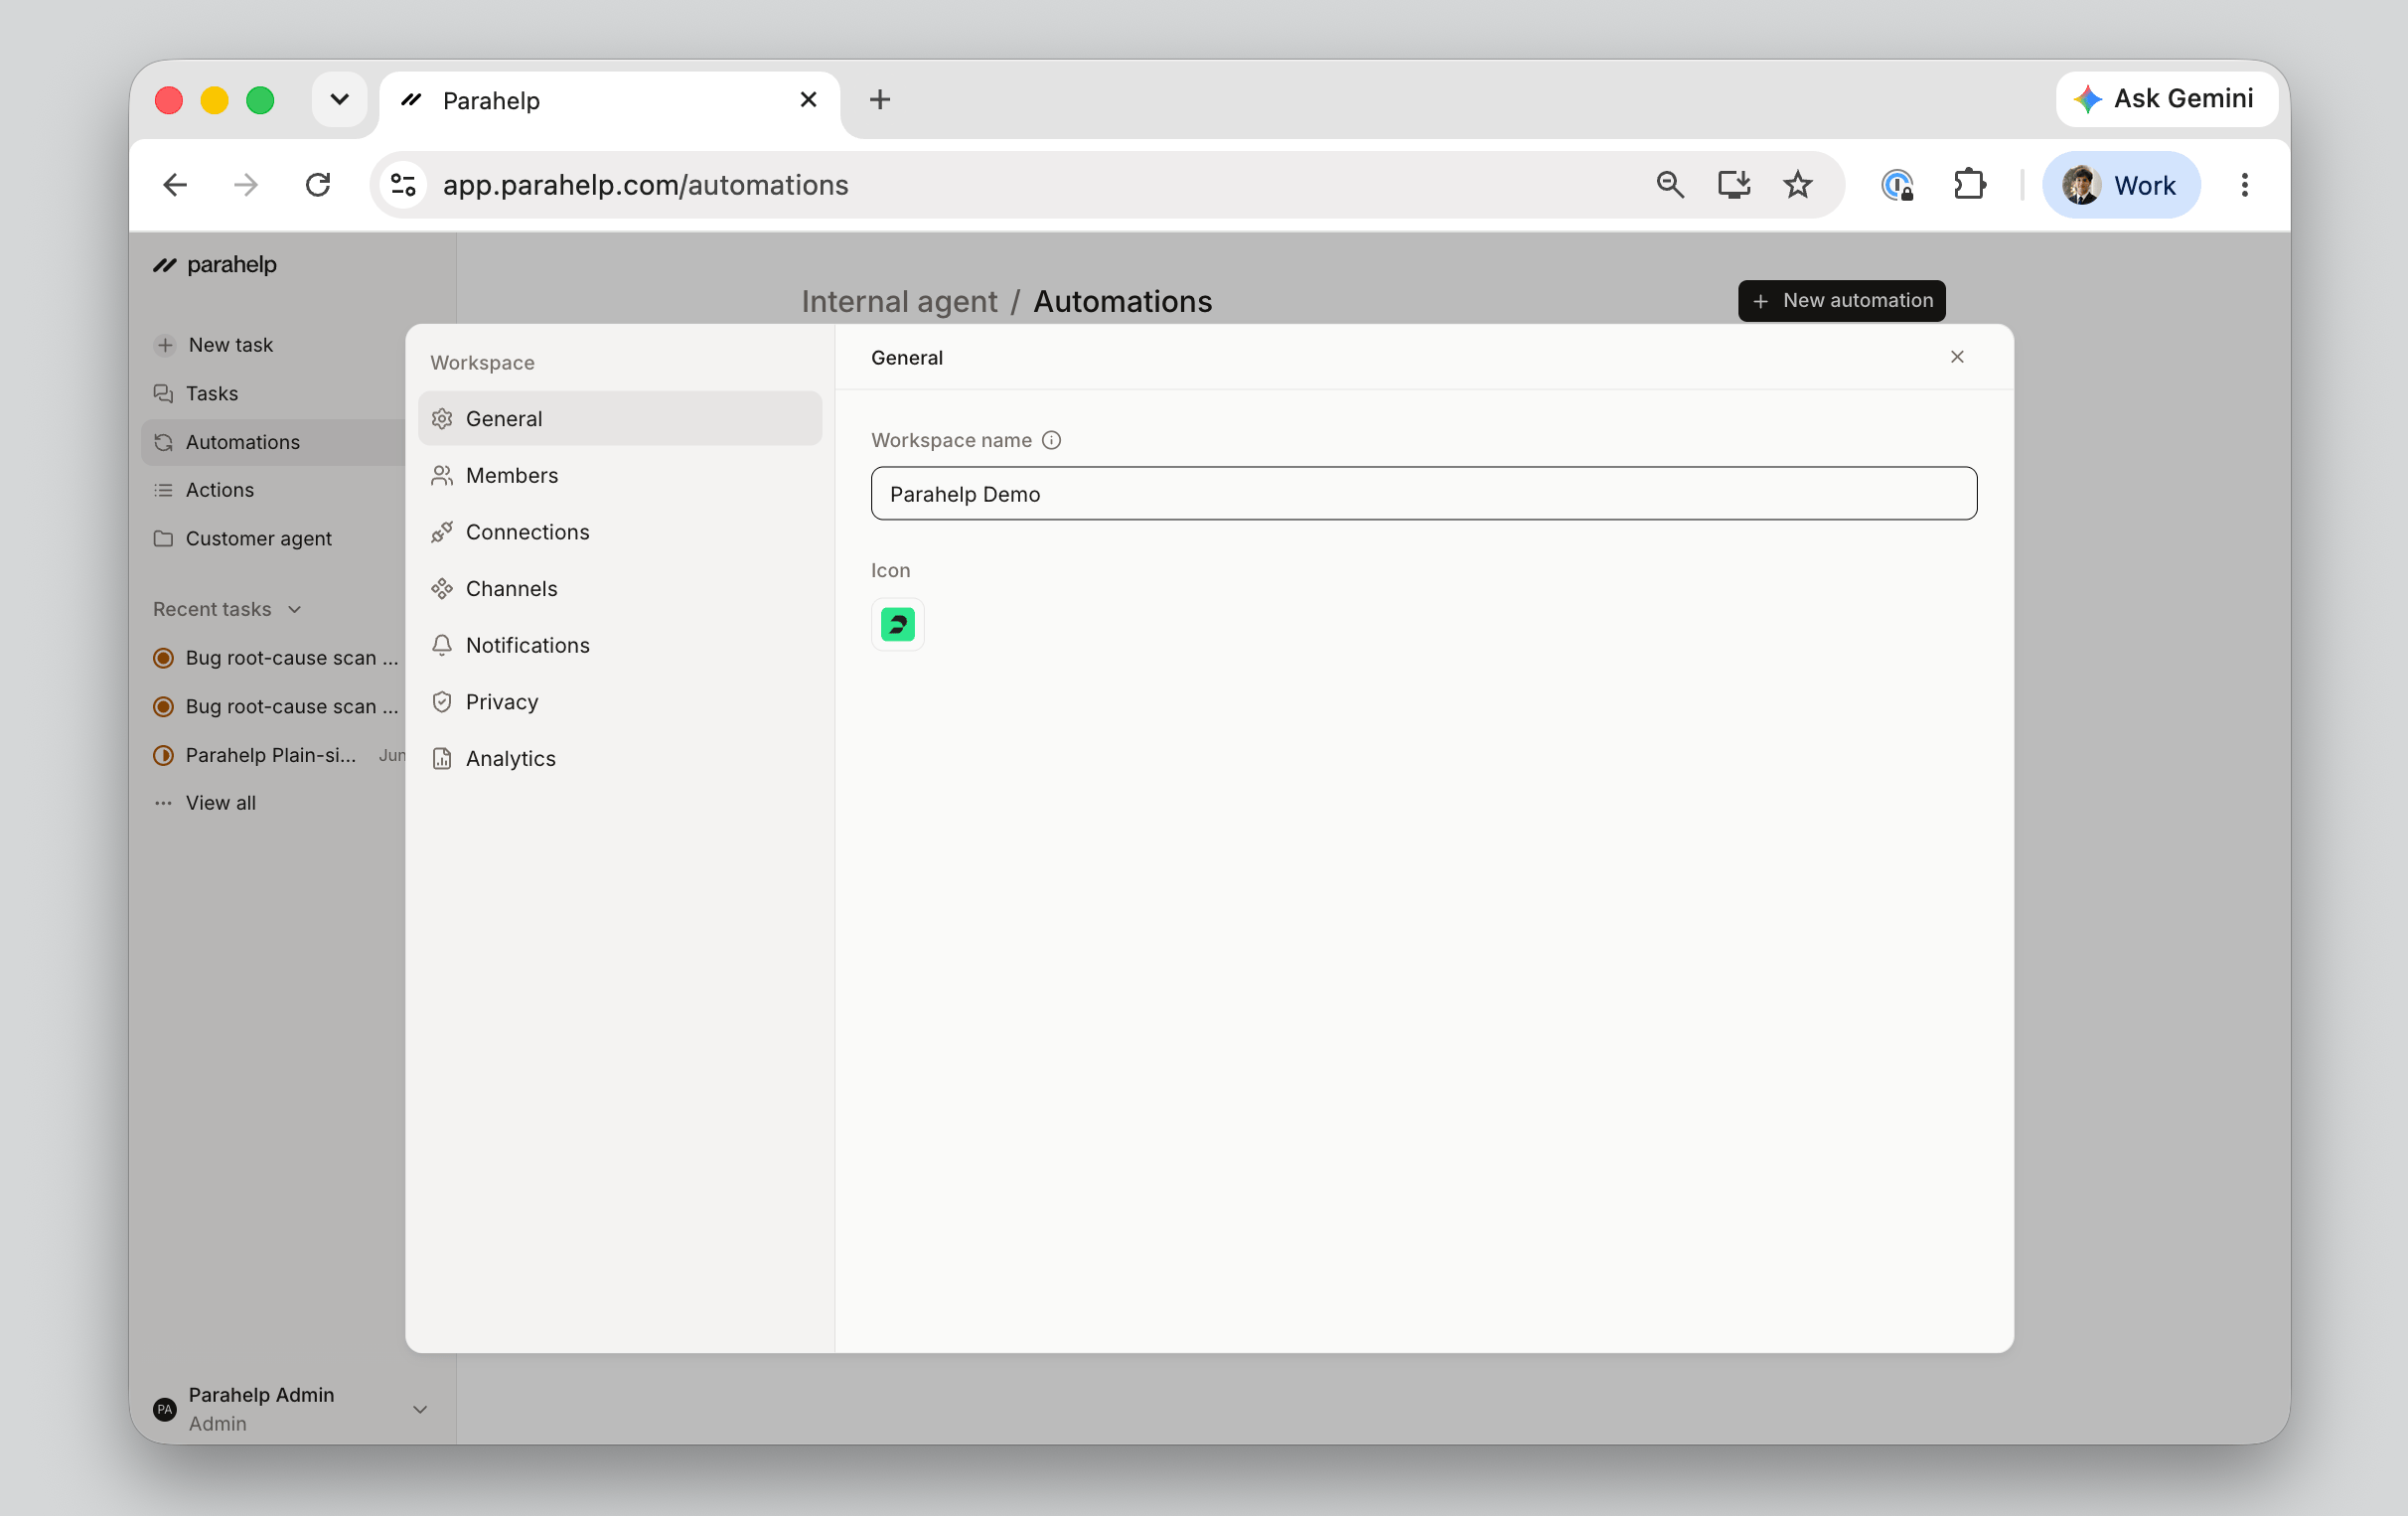Click the View all ellipsis icon
Image resolution: width=2408 pixels, height=1516 pixels.
click(163, 803)
